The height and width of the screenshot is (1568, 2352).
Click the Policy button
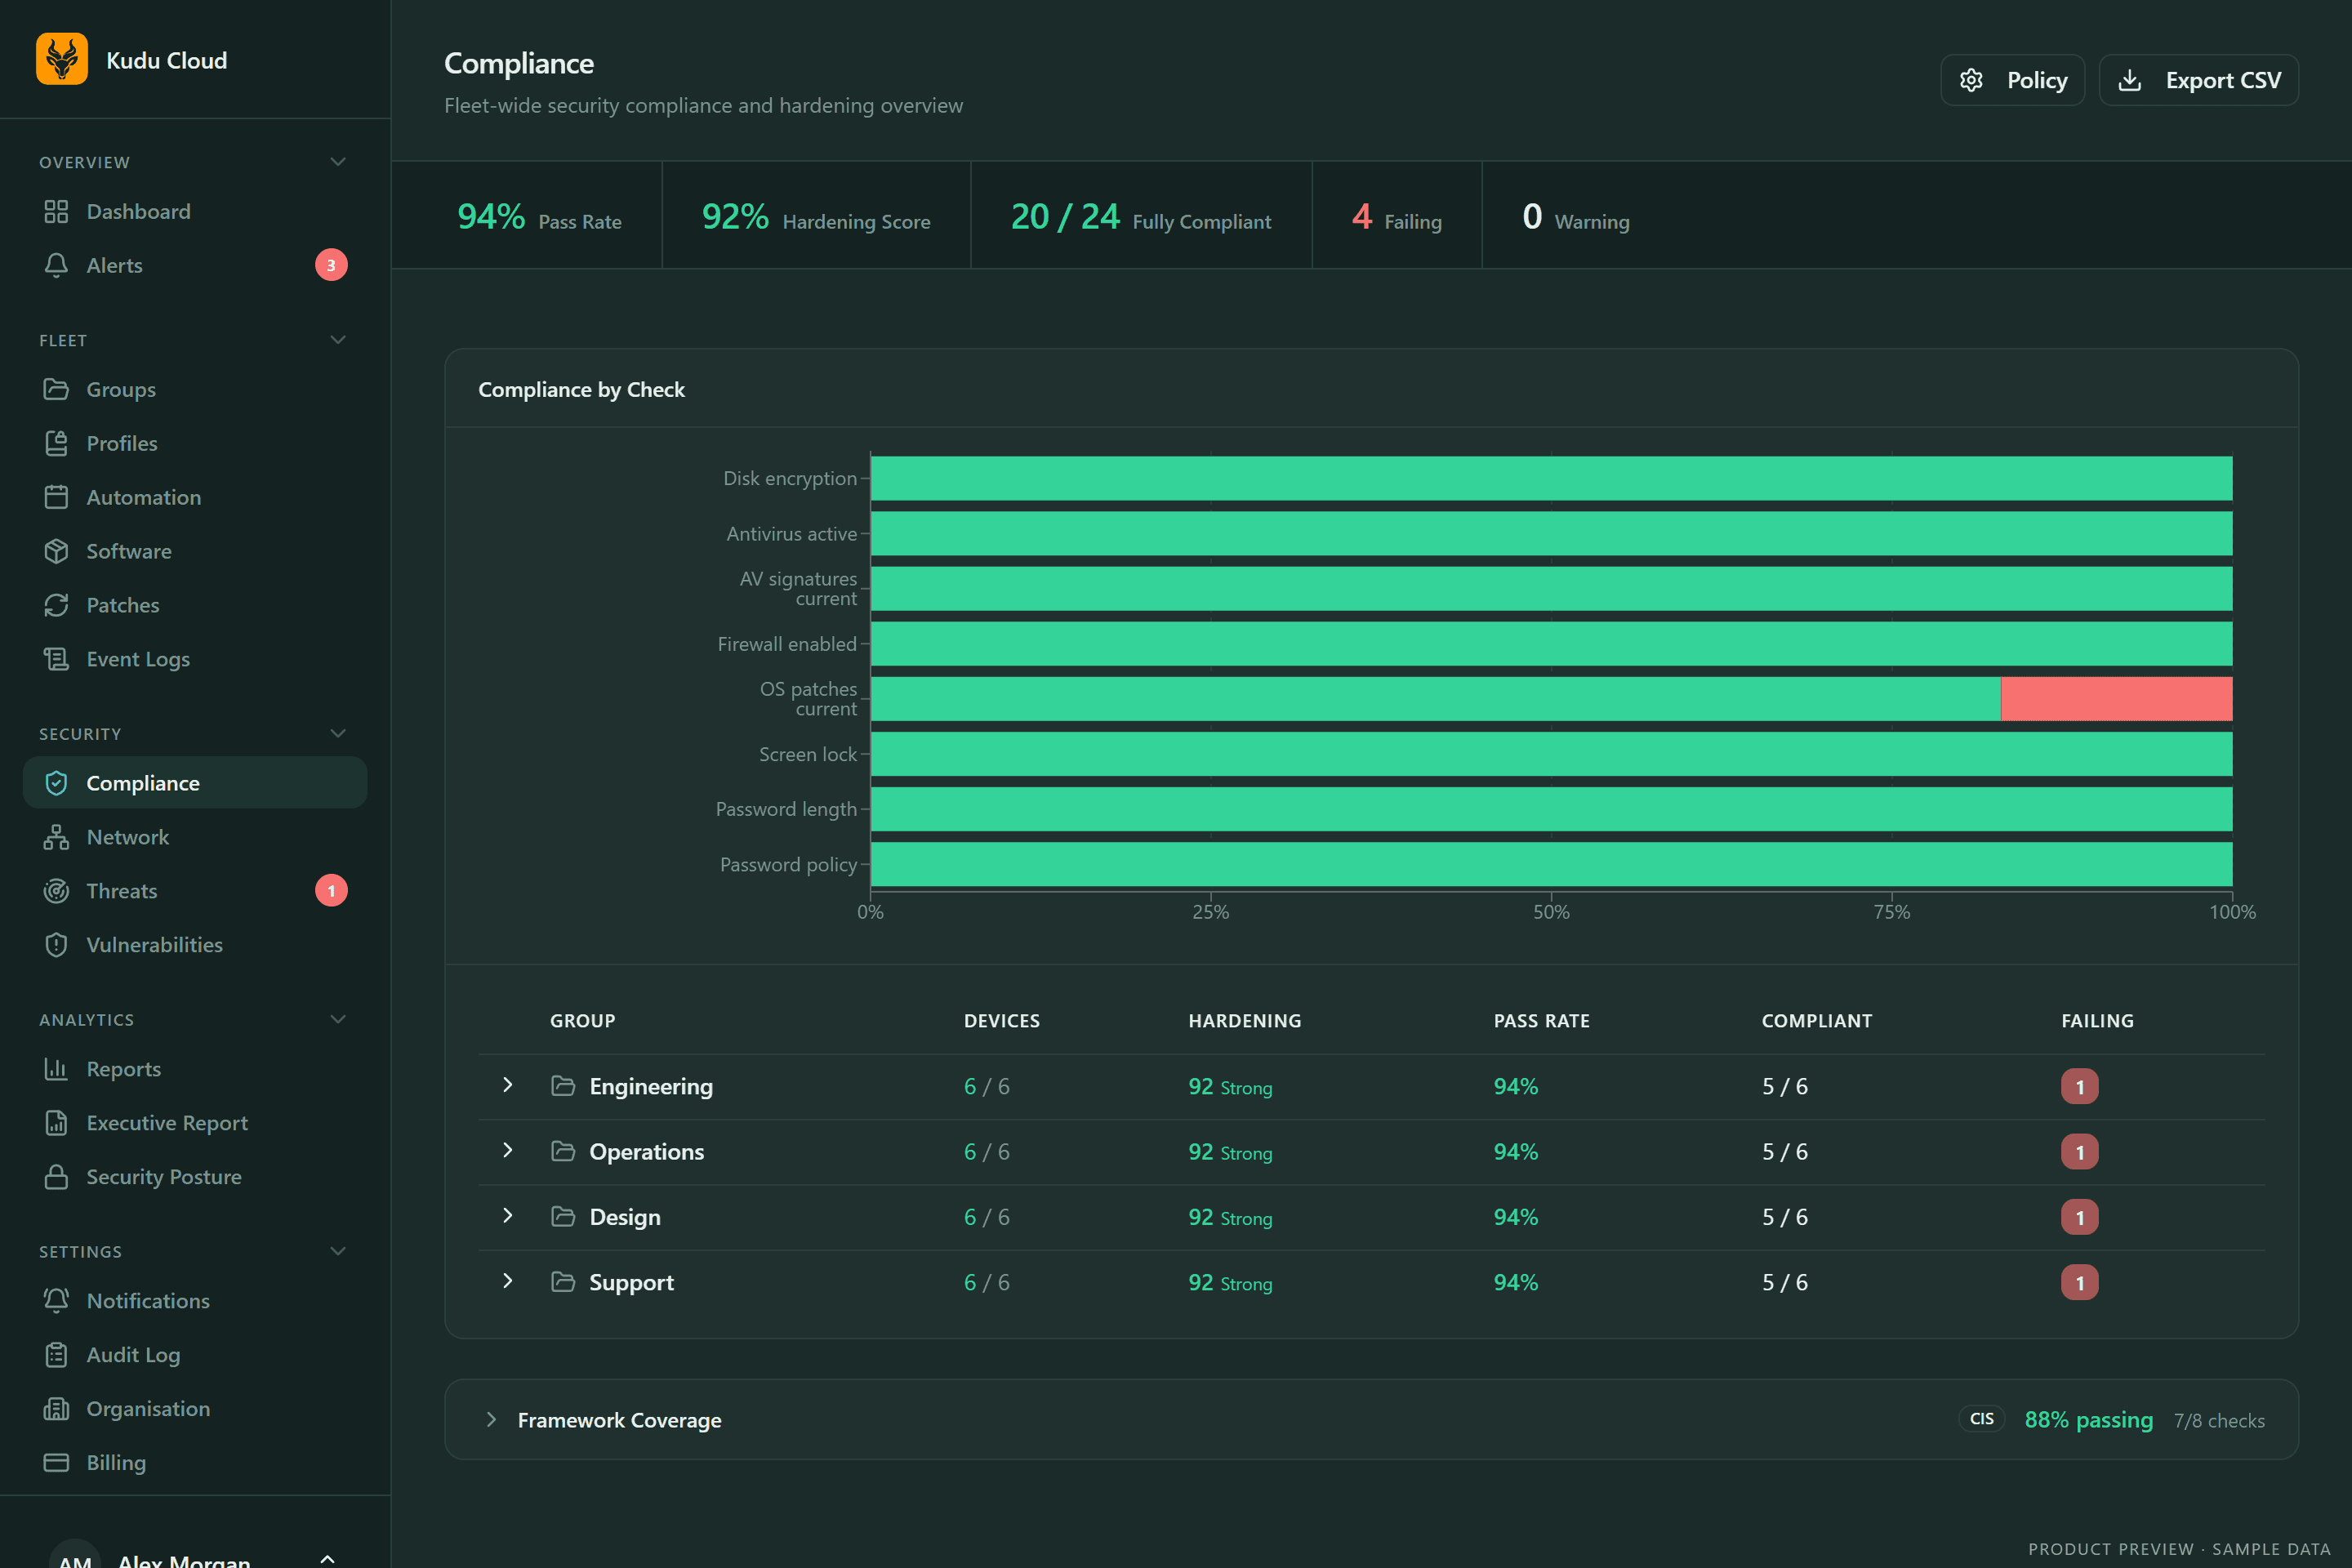(x=2012, y=80)
